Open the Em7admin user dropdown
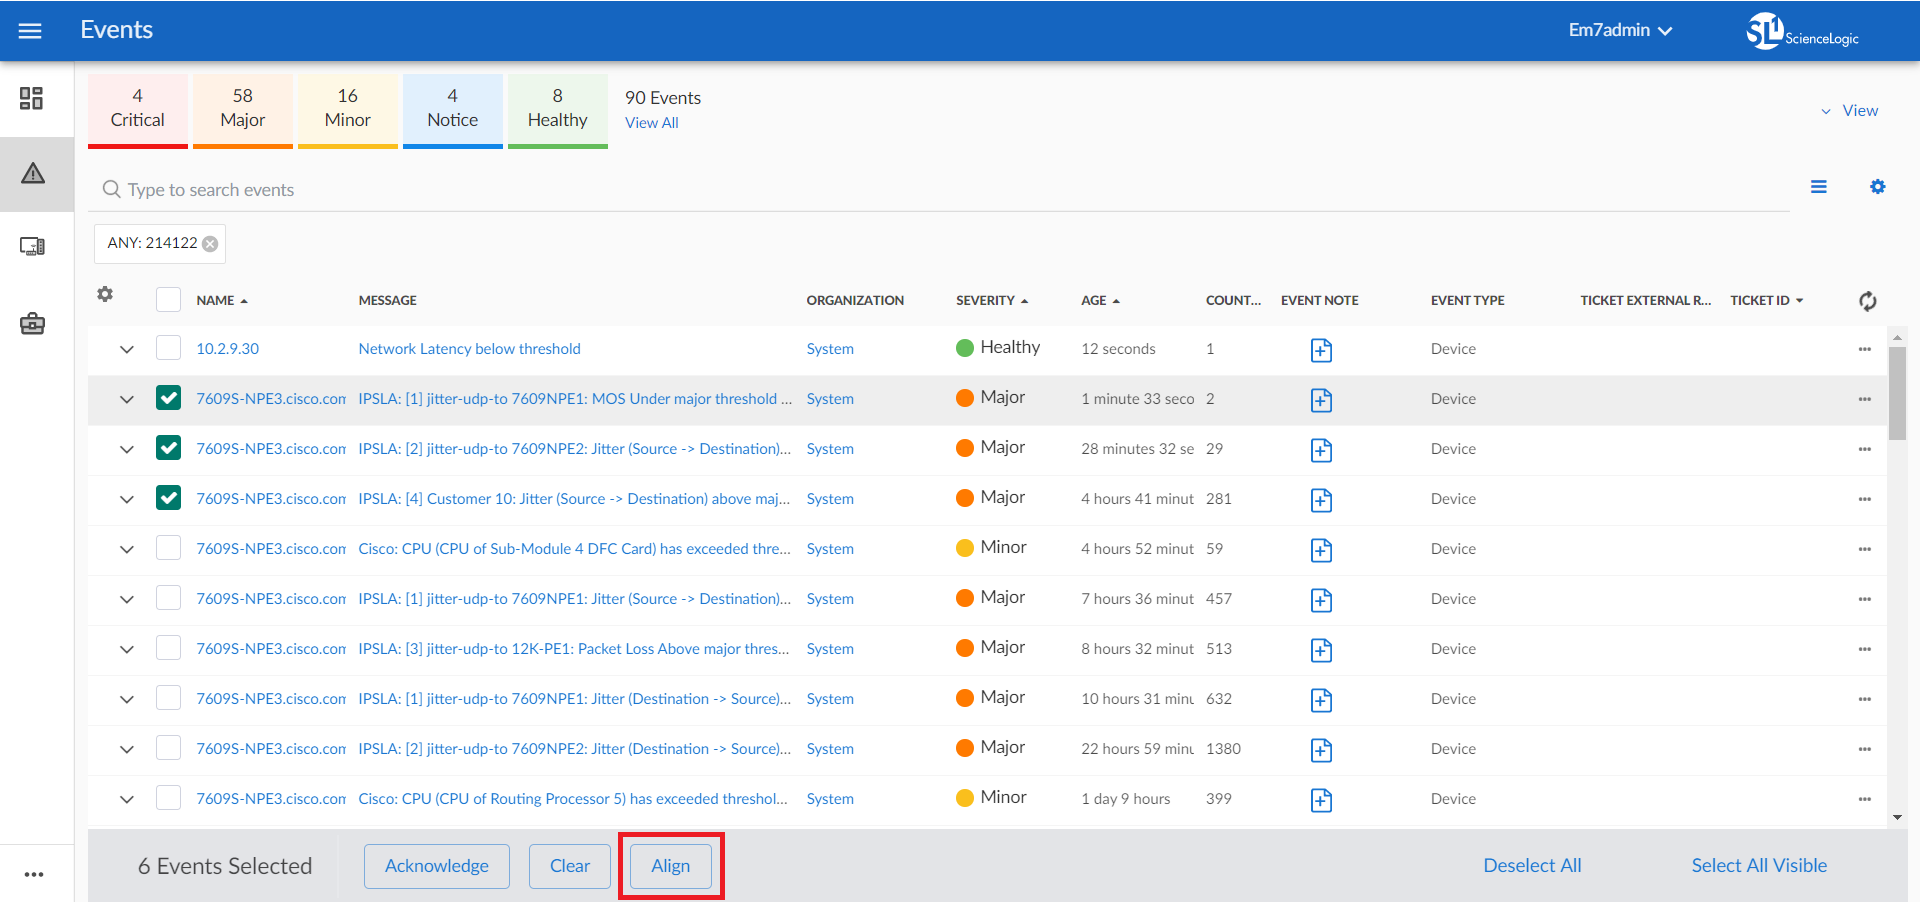 (1620, 30)
